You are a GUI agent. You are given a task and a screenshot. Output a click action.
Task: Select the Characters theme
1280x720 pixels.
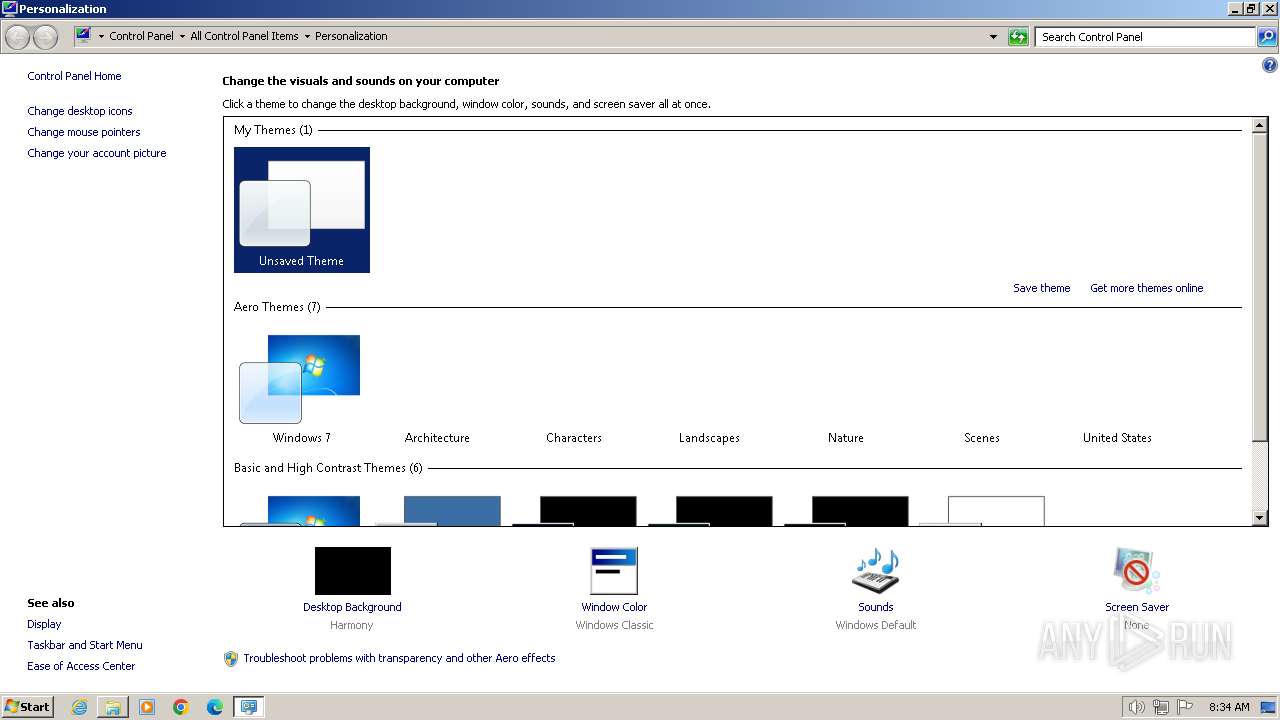click(574, 389)
